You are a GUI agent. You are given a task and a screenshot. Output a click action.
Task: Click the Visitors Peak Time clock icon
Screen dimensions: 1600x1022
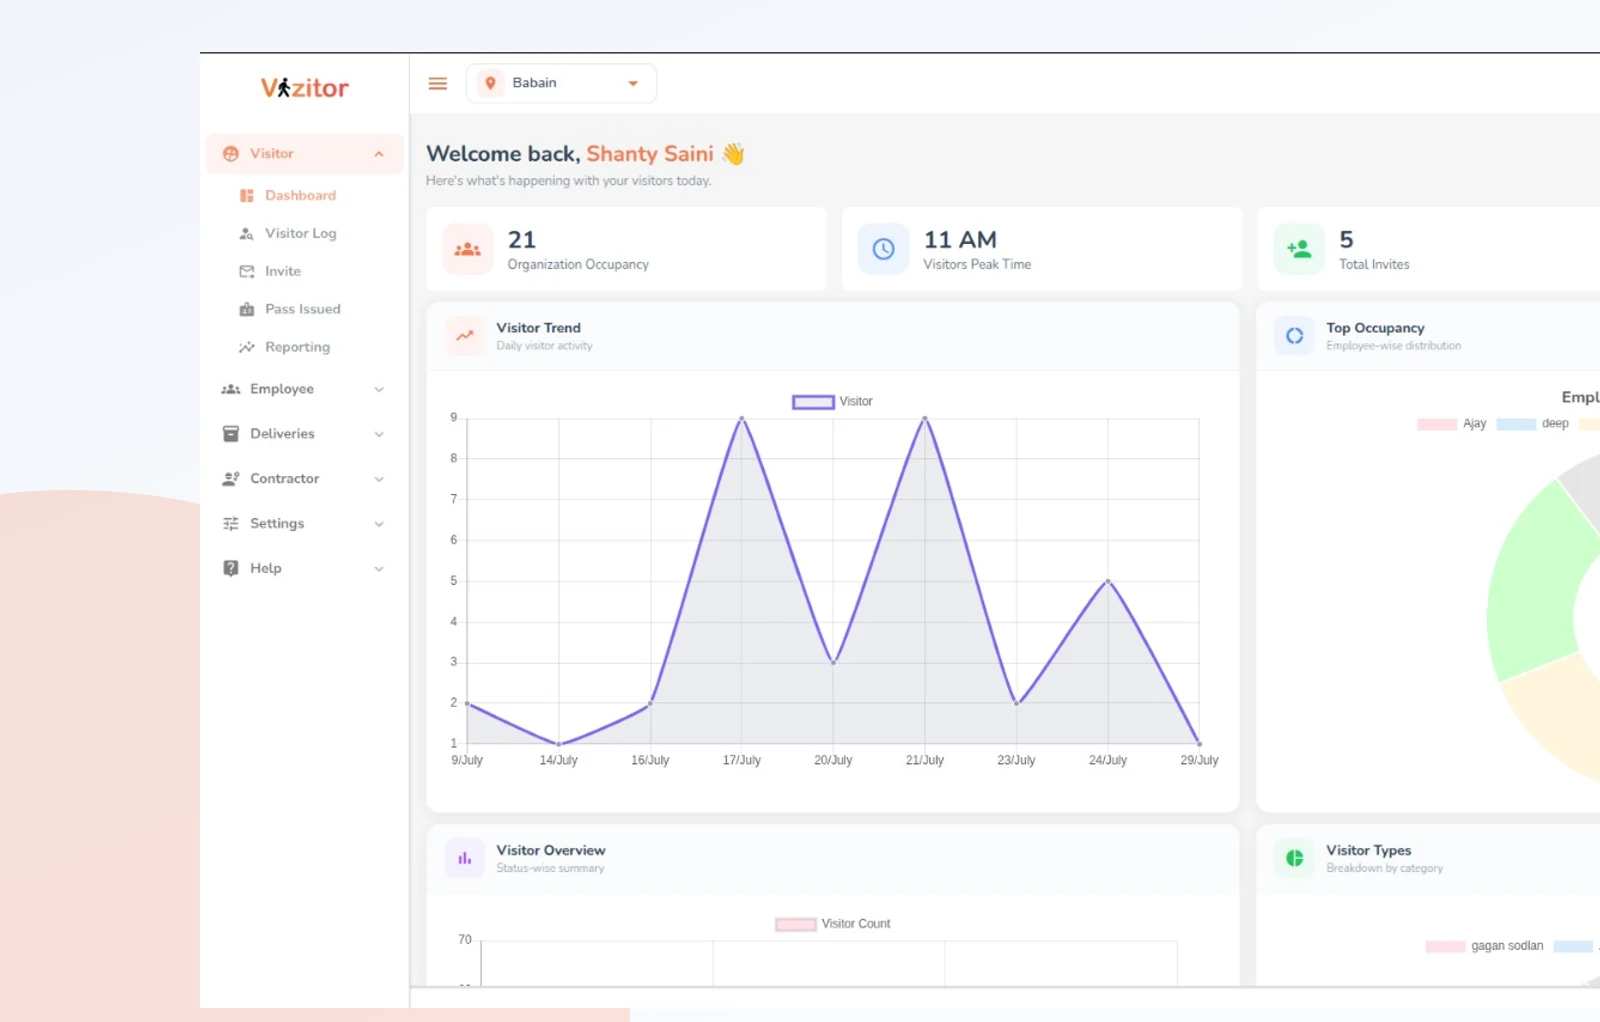click(883, 249)
